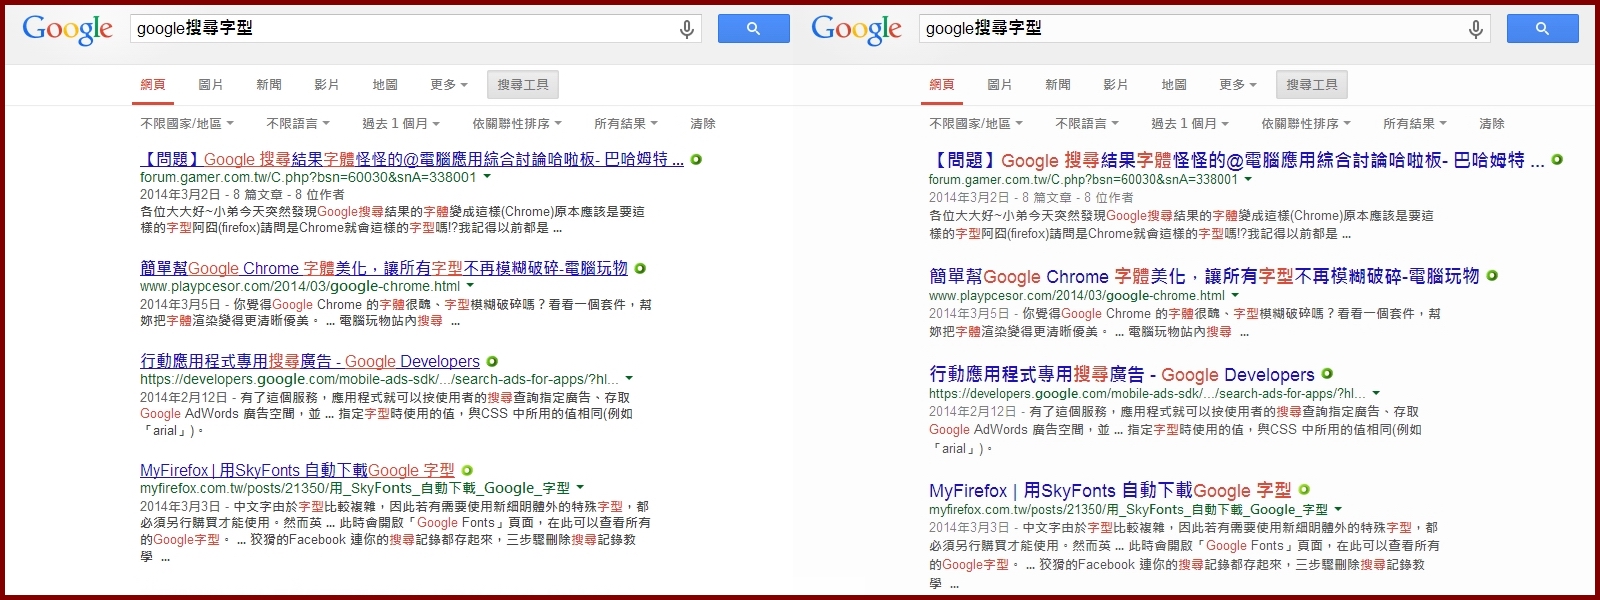
Task: Open MyFirefox SkyFonts result in right window
Action: pyautogui.click(x=1110, y=490)
